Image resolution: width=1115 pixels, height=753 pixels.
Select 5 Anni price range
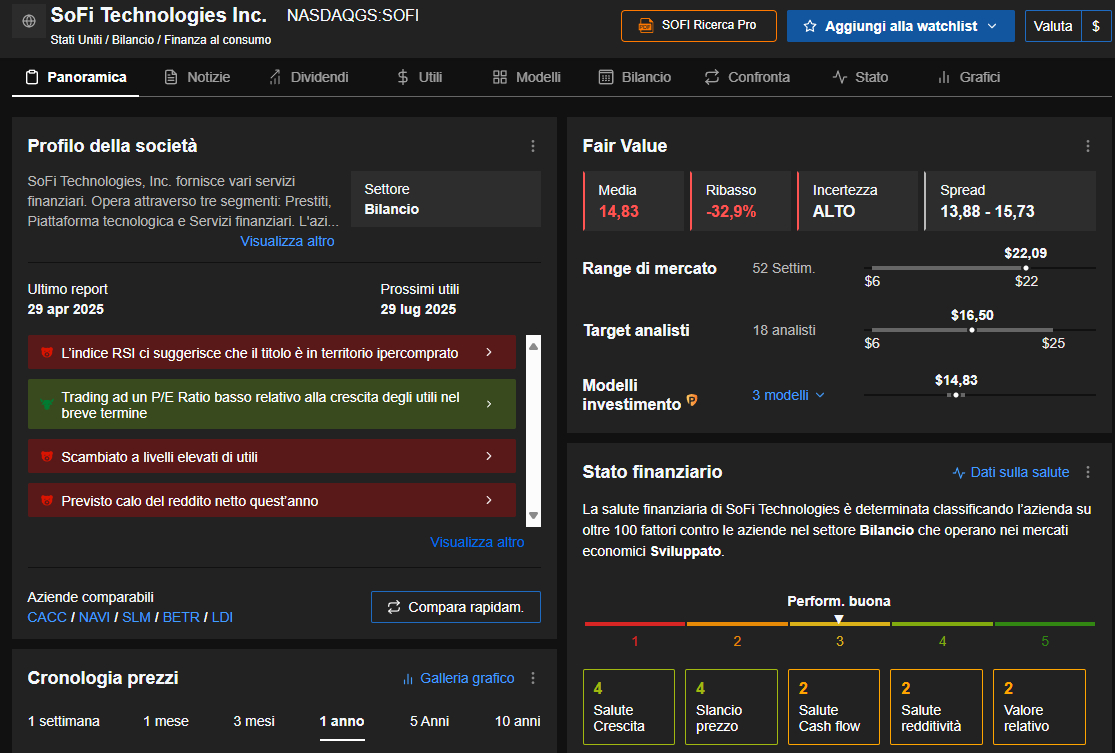[x=430, y=721]
